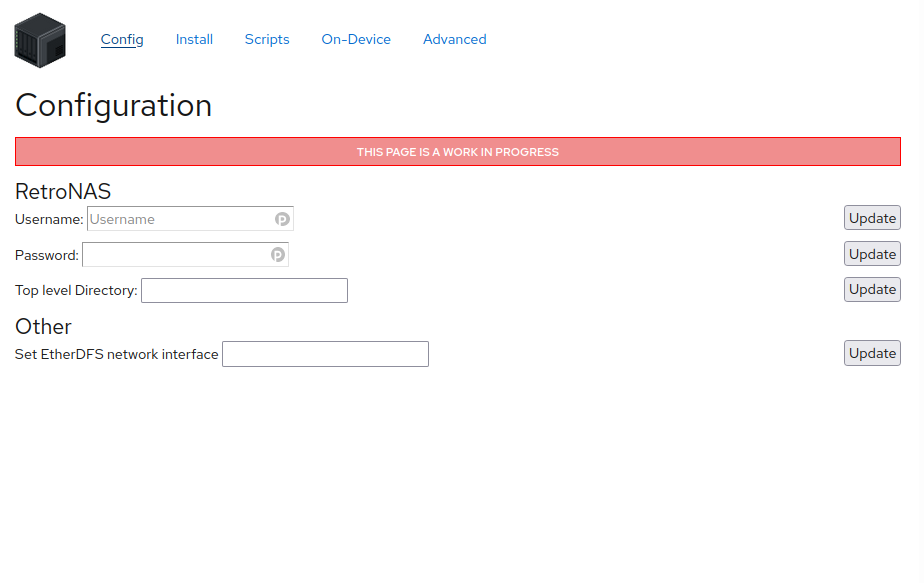This screenshot has width=924, height=583.
Task: Click the 'RetroNAS' section heading
Action: point(63,192)
